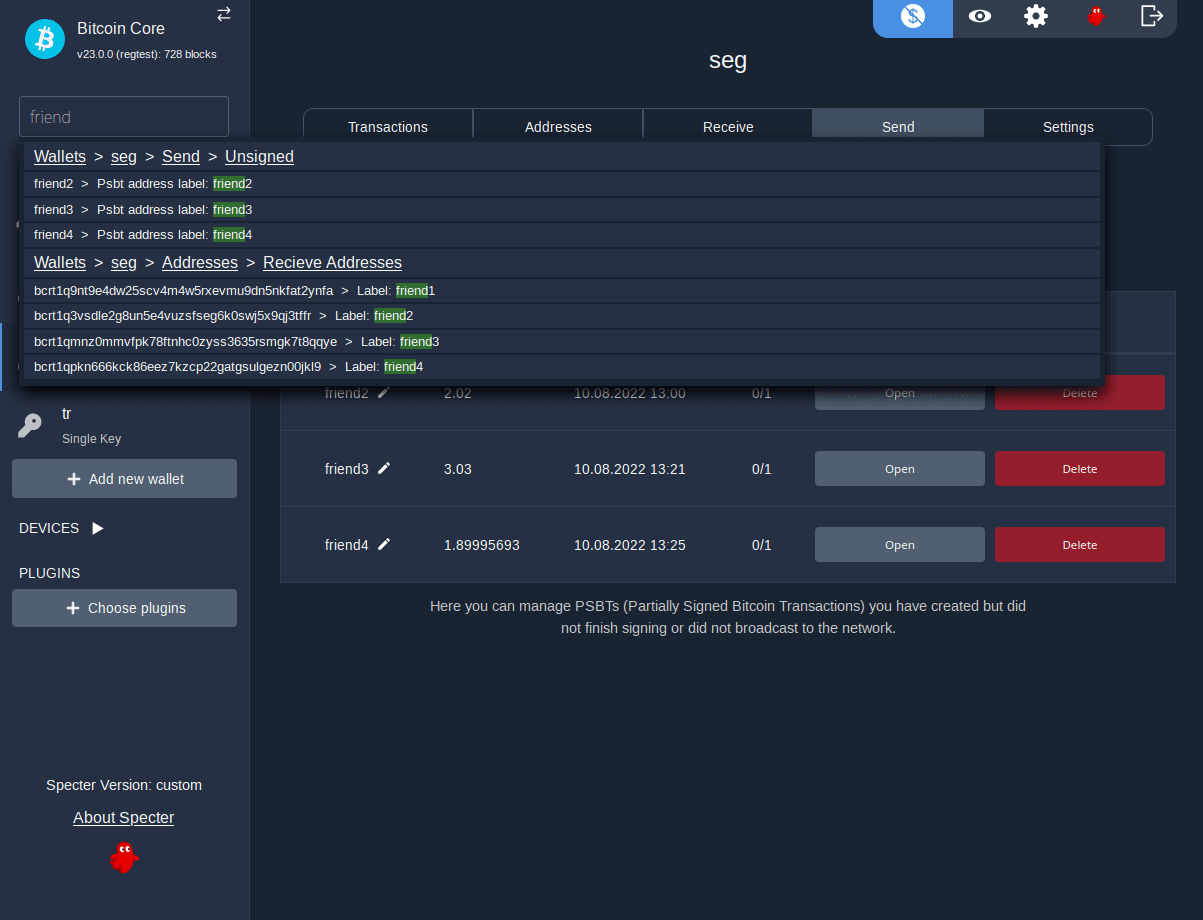Click the PLUGINS section heading

50,573
